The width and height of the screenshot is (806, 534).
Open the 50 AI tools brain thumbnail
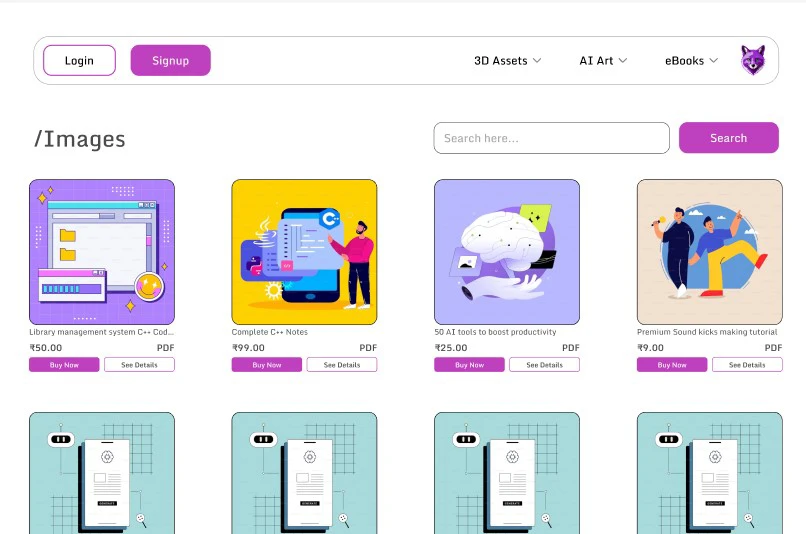point(507,252)
